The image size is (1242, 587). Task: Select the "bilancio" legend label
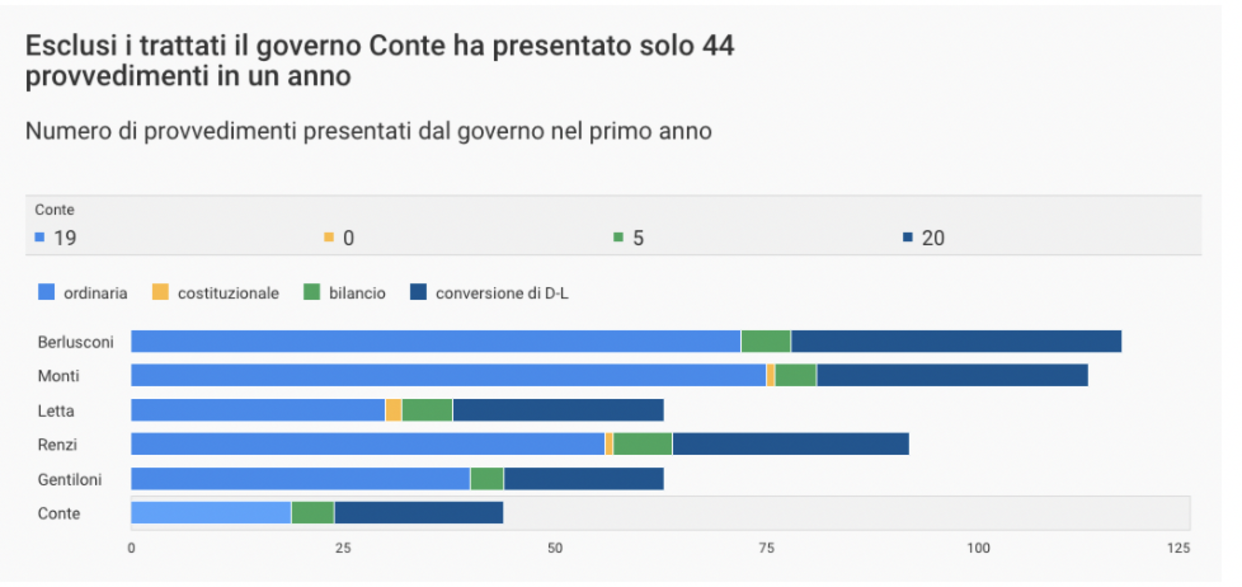coord(357,293)
